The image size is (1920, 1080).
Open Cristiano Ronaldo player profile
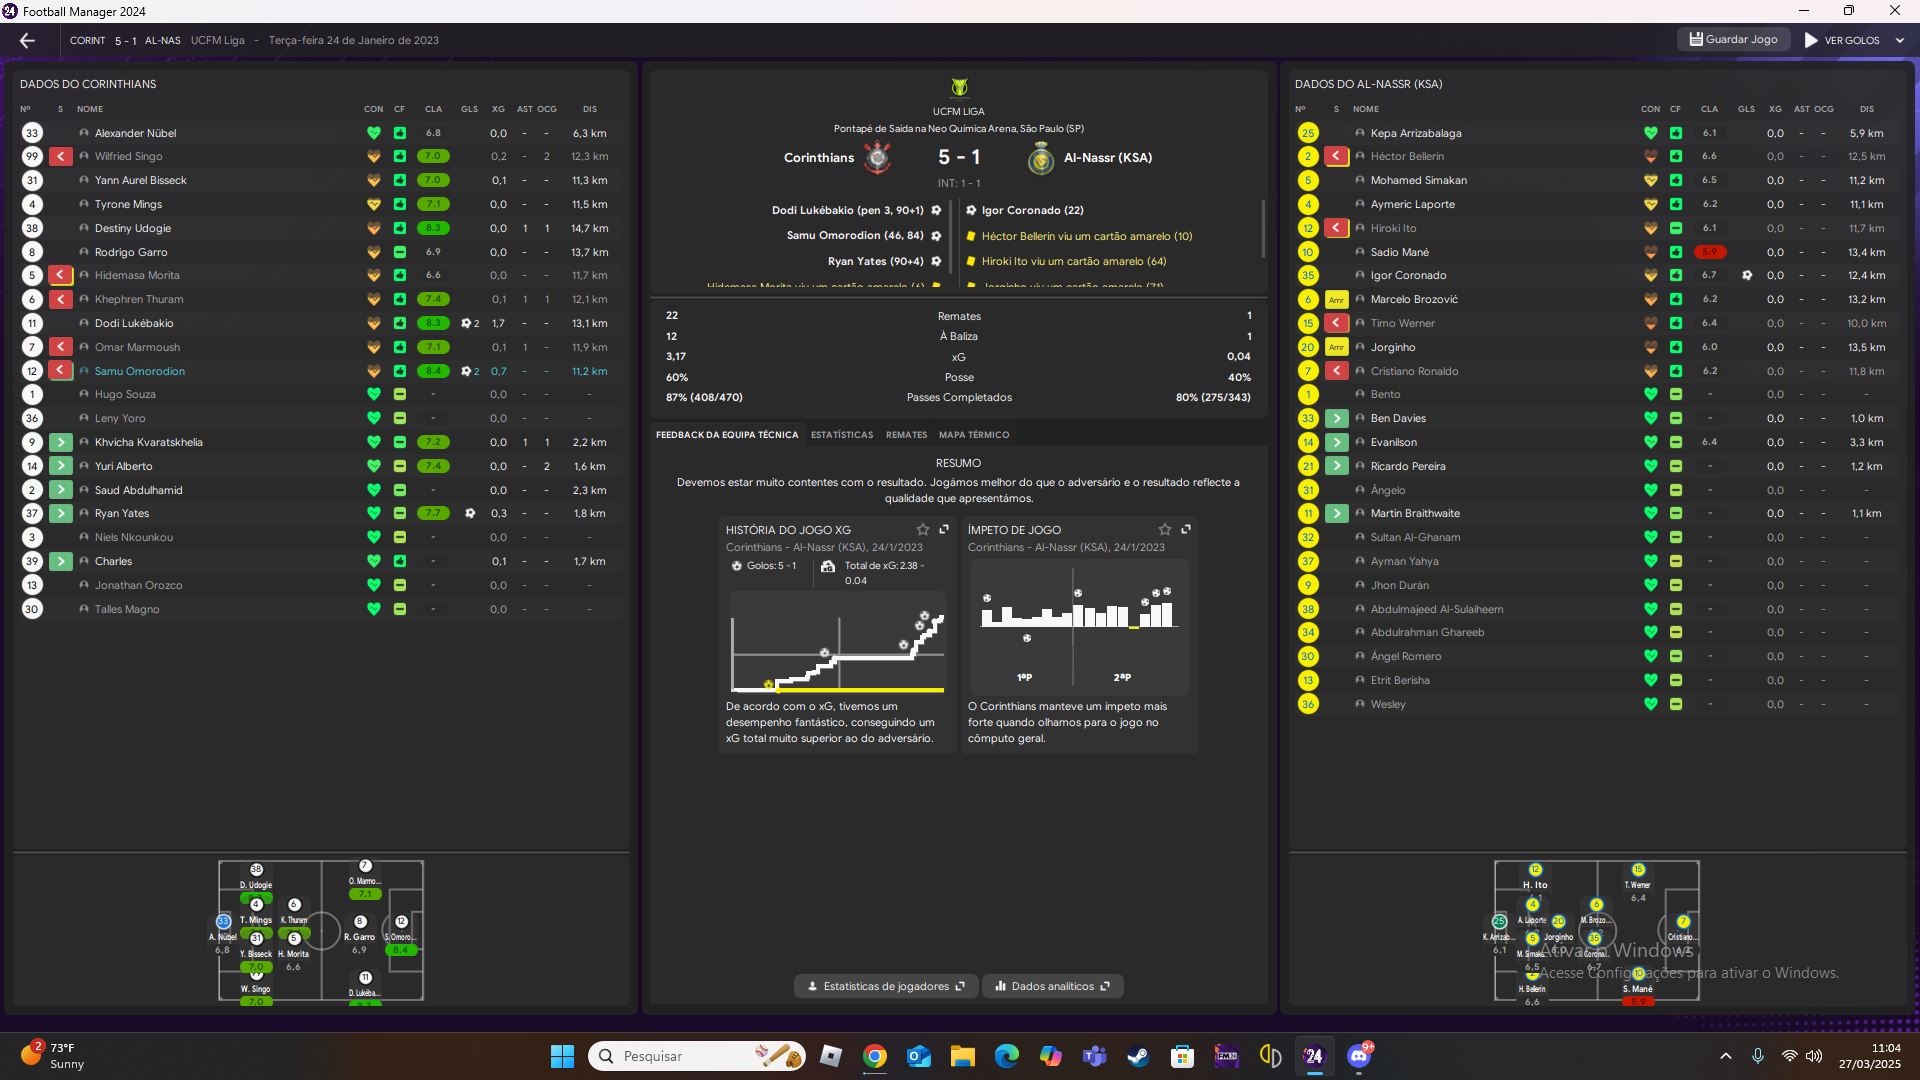tap(1414, 371)
